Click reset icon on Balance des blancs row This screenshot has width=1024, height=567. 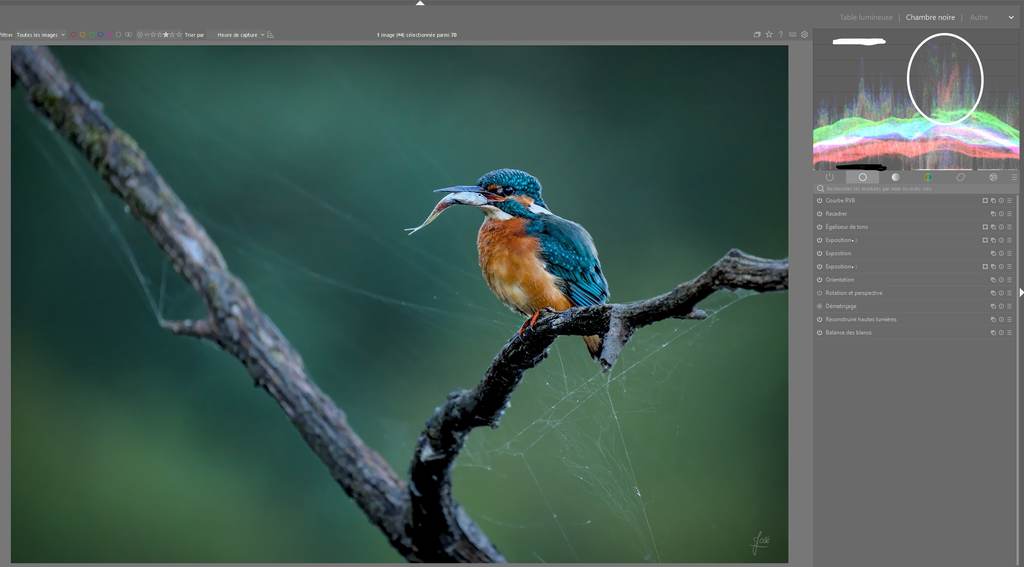click(1001, 332)
